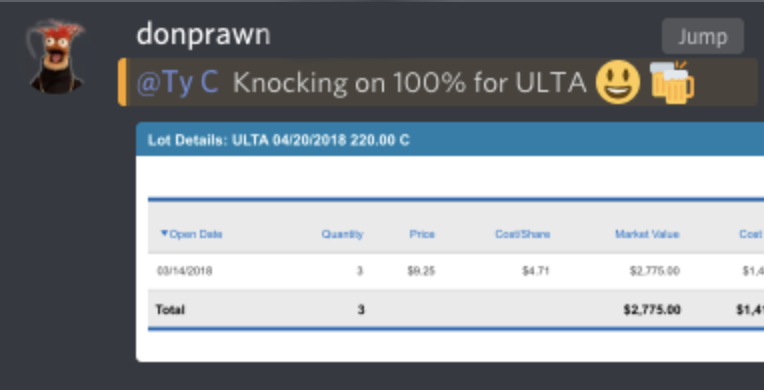Sort by Market Value column header

(x=647, y=234)
